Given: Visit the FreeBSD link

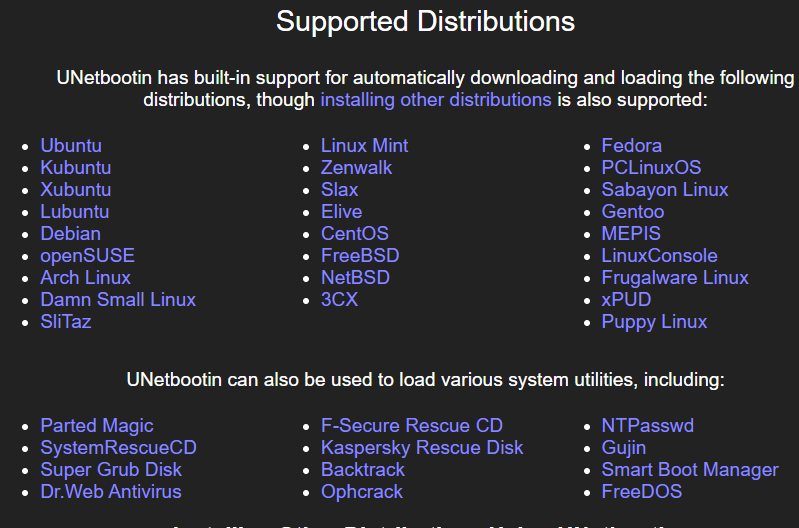Looking at the screenshot, I should pyautogui.click(x=360, y=256).
